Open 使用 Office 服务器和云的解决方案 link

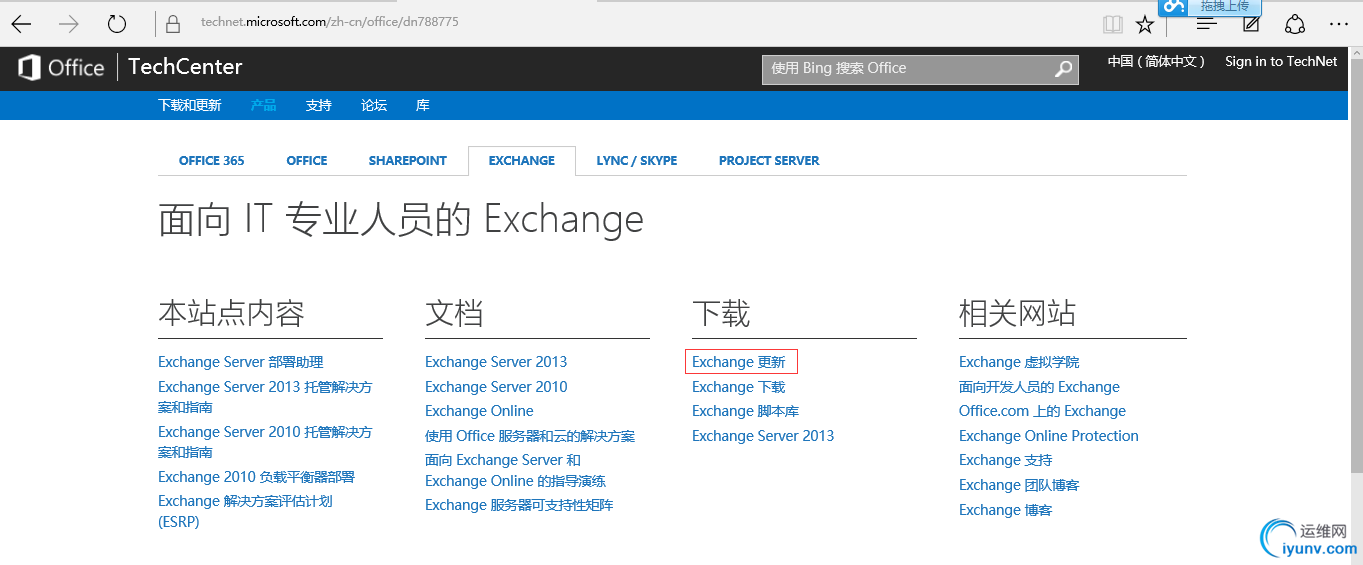point(530,436)
